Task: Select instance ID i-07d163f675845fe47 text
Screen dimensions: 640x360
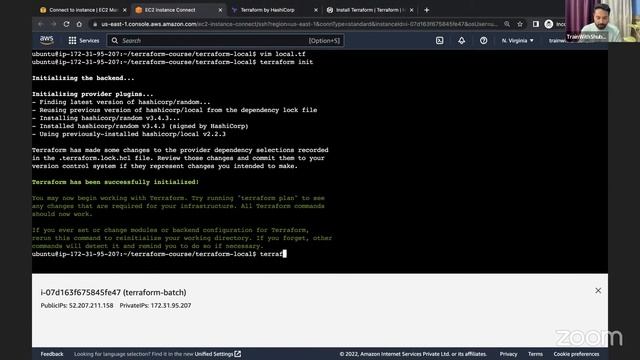Action: coord(80,292)
